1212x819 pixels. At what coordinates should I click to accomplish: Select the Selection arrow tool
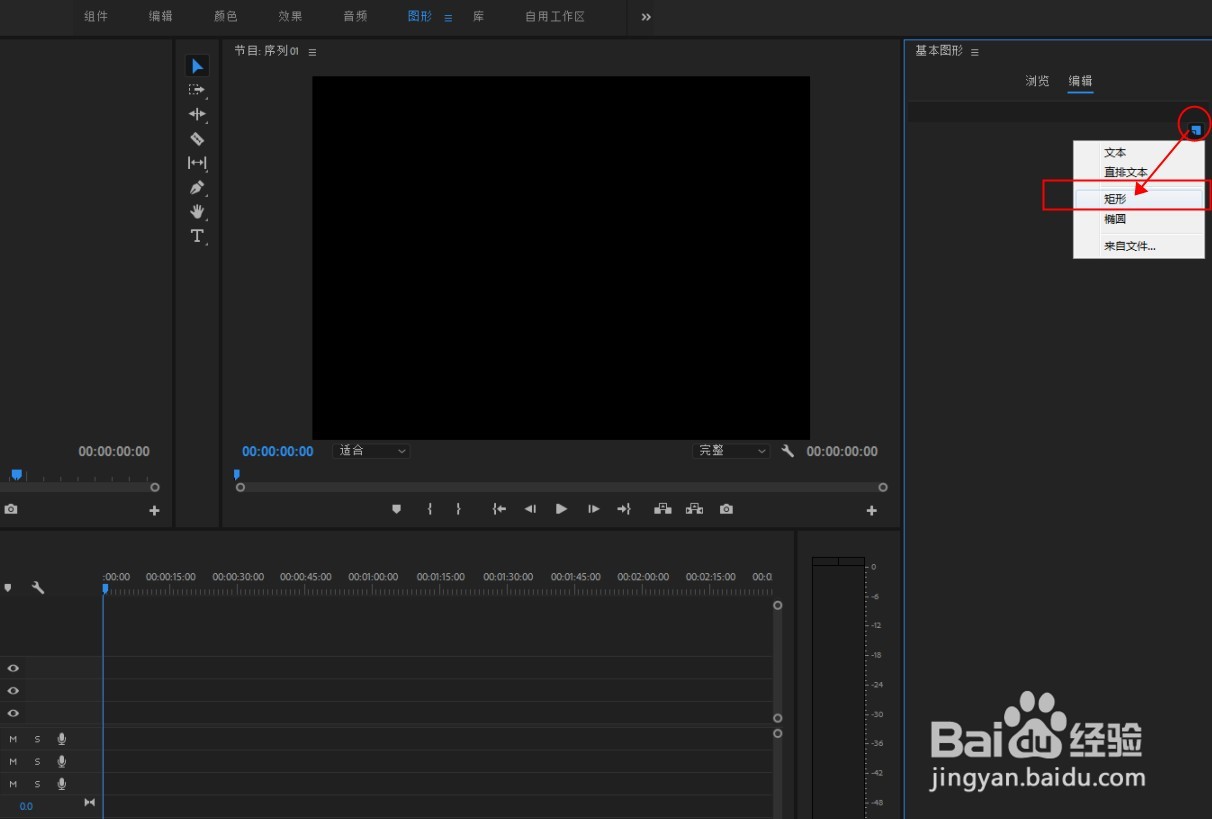(x=197, y=66)
